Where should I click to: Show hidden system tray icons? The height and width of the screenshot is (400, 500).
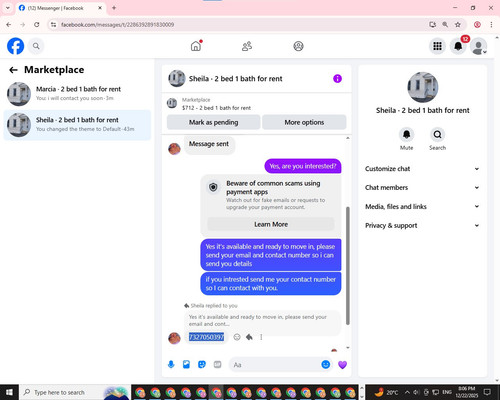[407, 392]
